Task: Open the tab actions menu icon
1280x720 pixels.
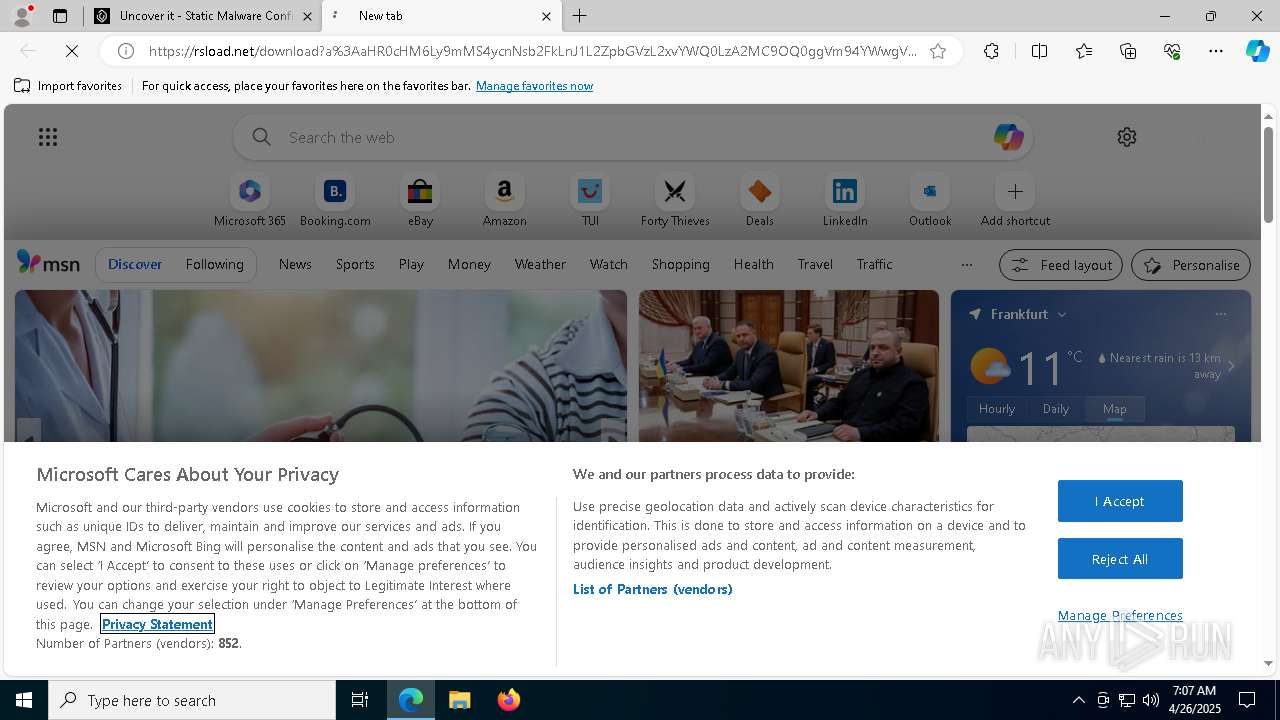Action: tap(60, 16)
